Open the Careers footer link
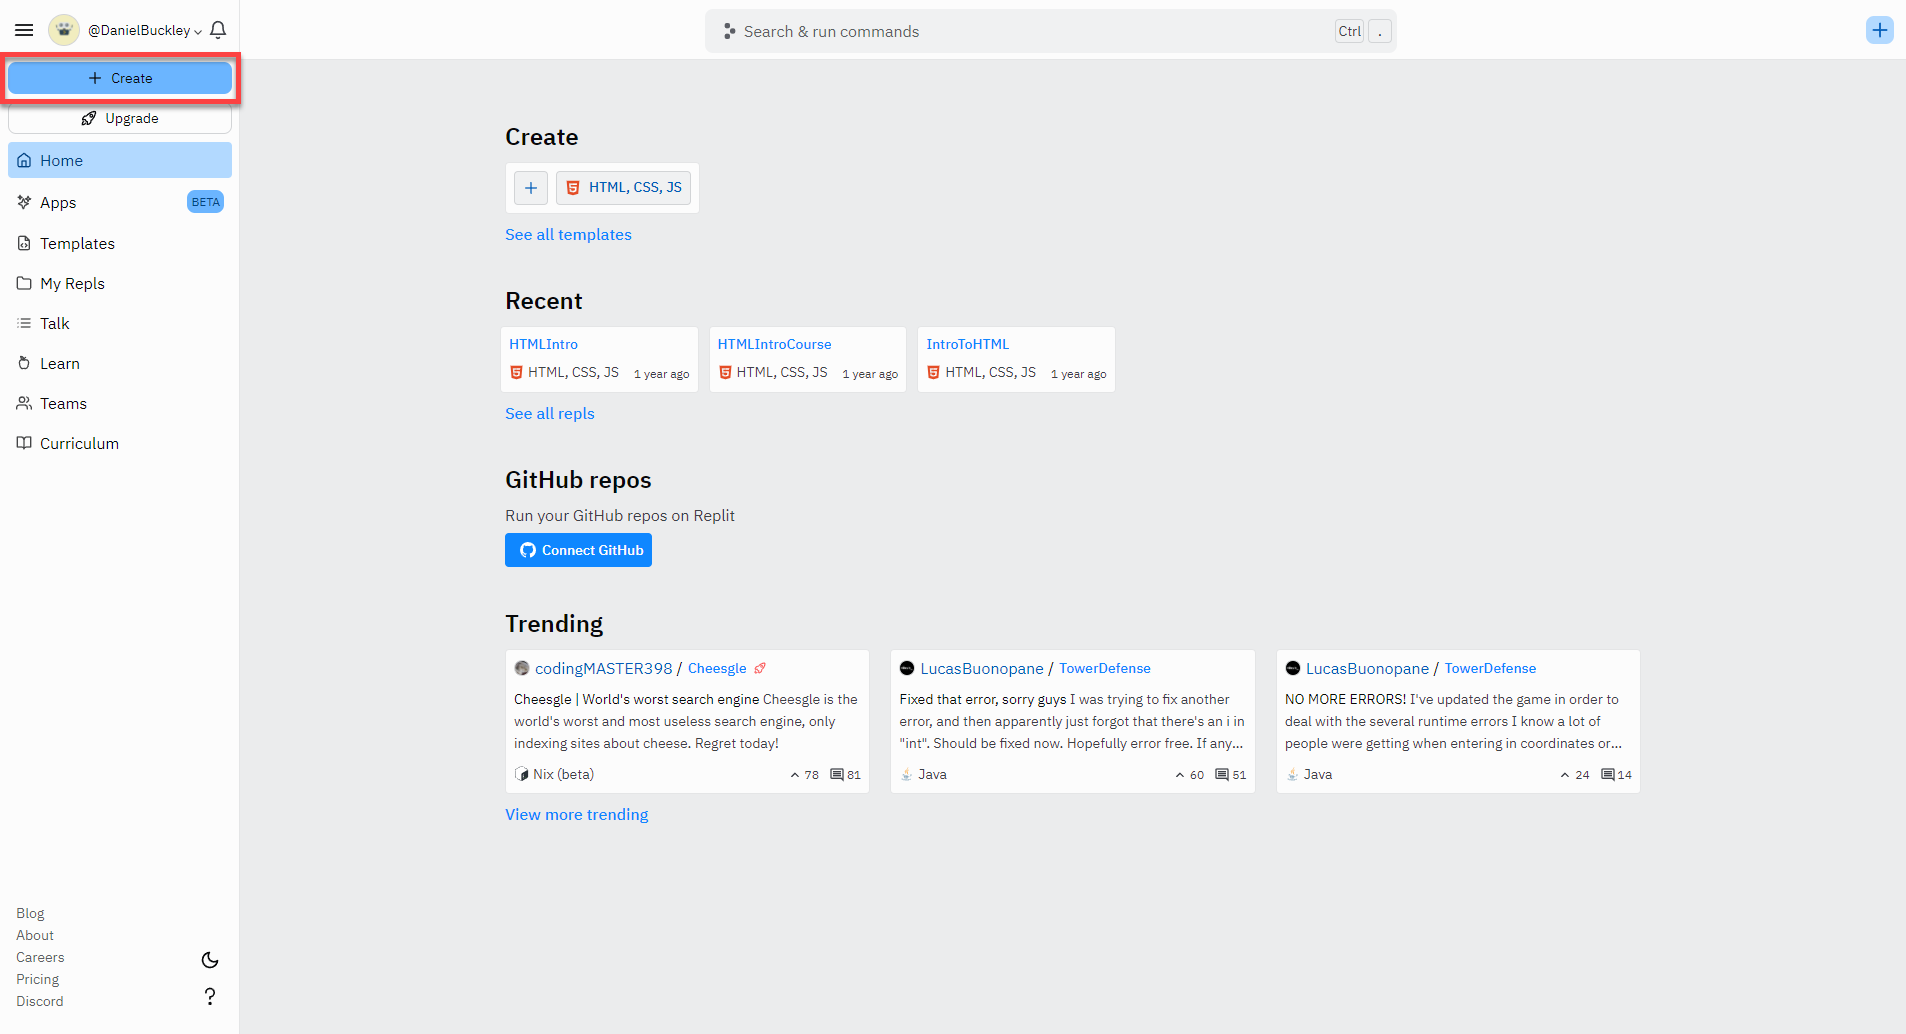Image resolution: width=1906 pixels, height=1034 pixels. click(40, 957)
